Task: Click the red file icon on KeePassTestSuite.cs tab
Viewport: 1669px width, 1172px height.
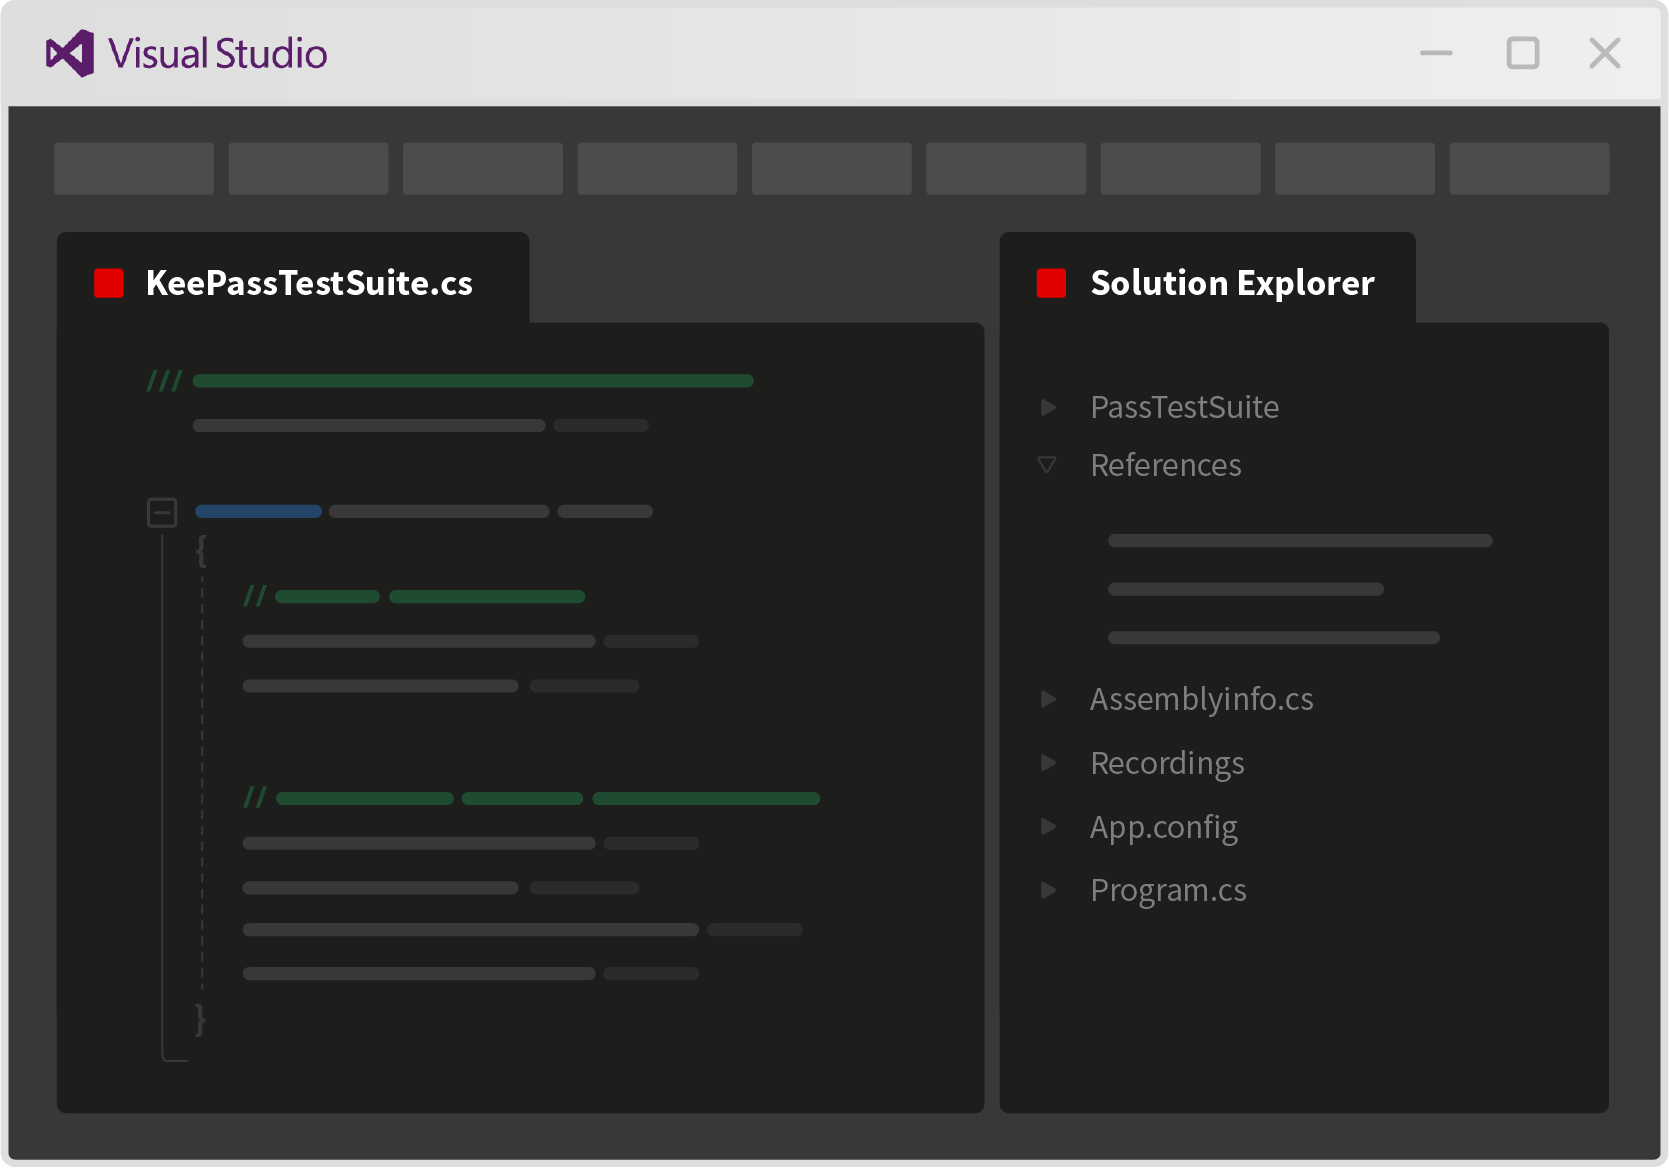Action: [107, 283]
